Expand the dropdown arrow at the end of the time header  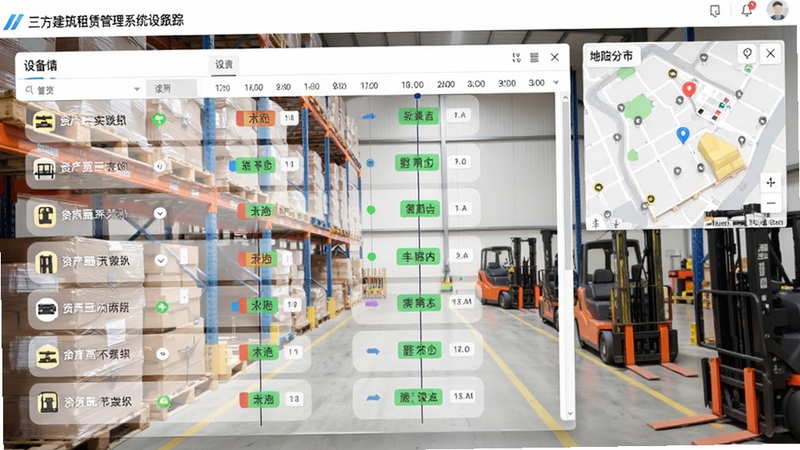(556, 83)
